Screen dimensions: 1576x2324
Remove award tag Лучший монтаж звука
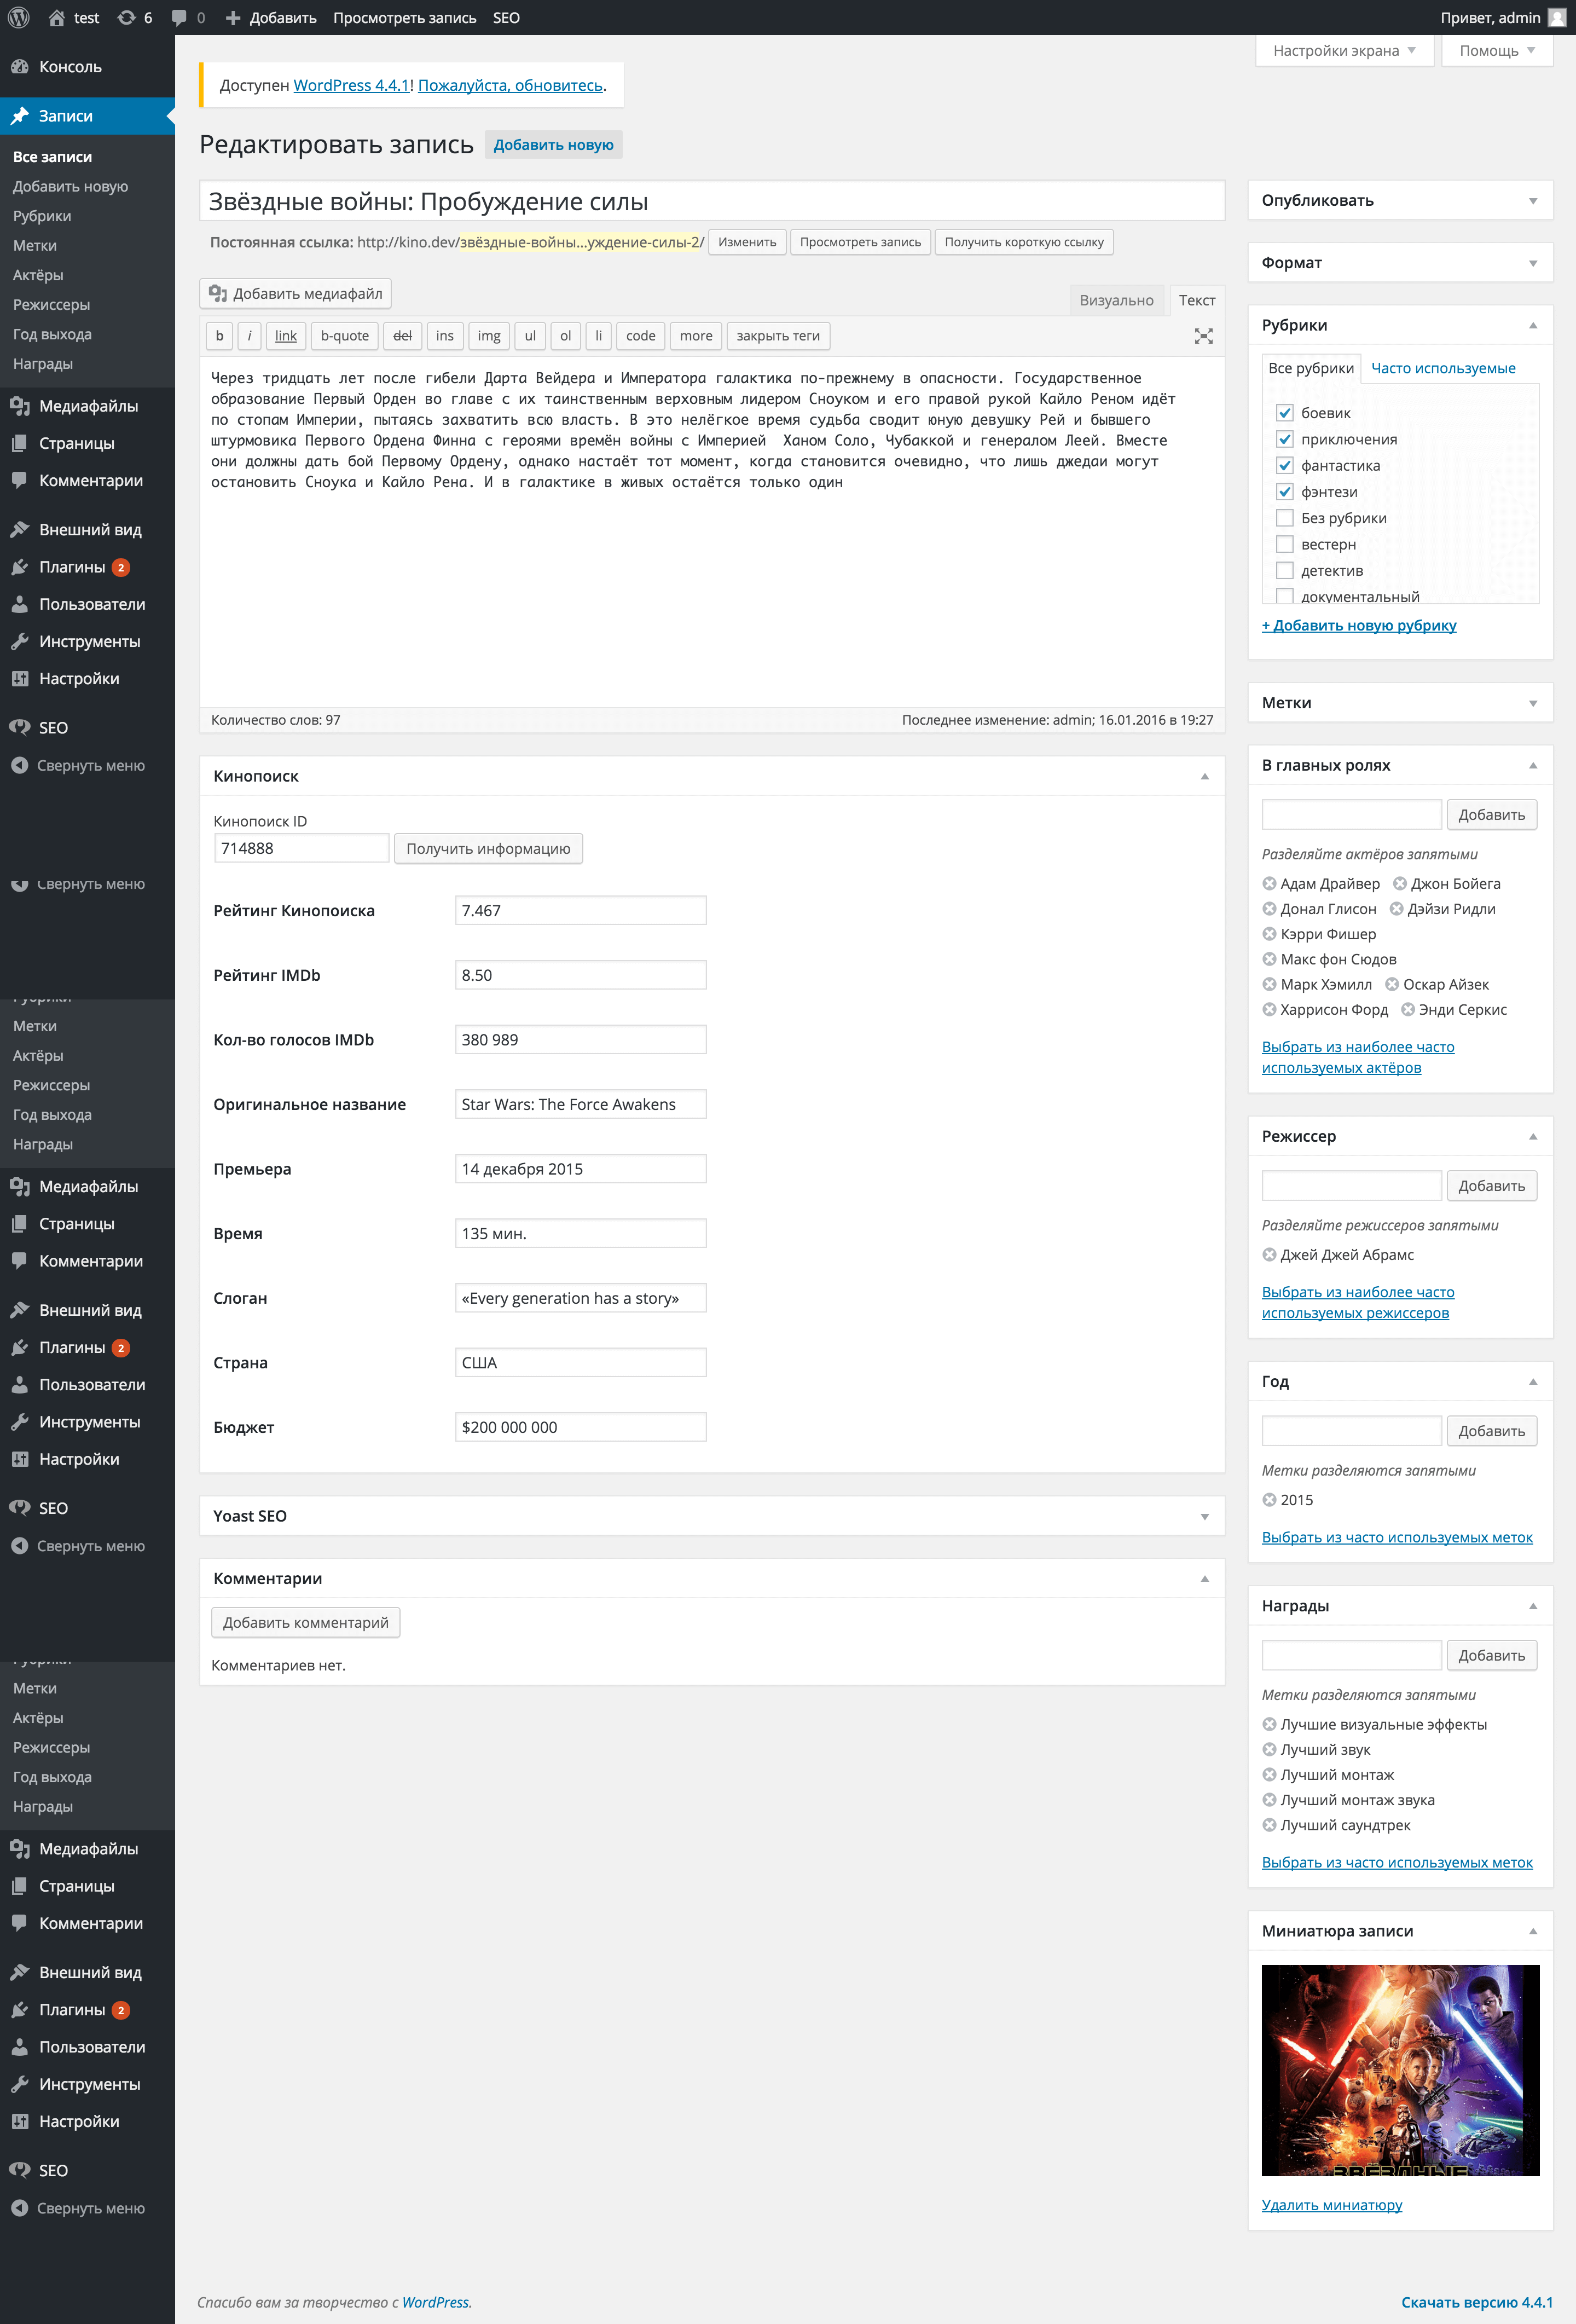pos(1269,1800)
